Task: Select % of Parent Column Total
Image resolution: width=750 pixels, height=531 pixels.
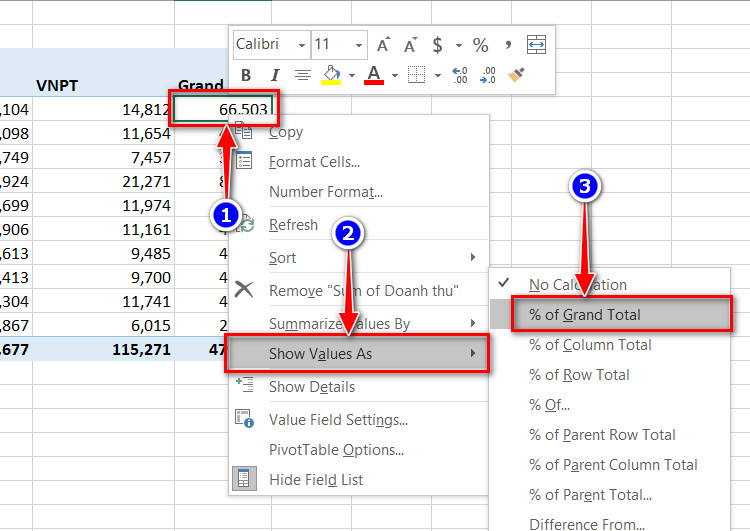Action: tap(610, 465)
